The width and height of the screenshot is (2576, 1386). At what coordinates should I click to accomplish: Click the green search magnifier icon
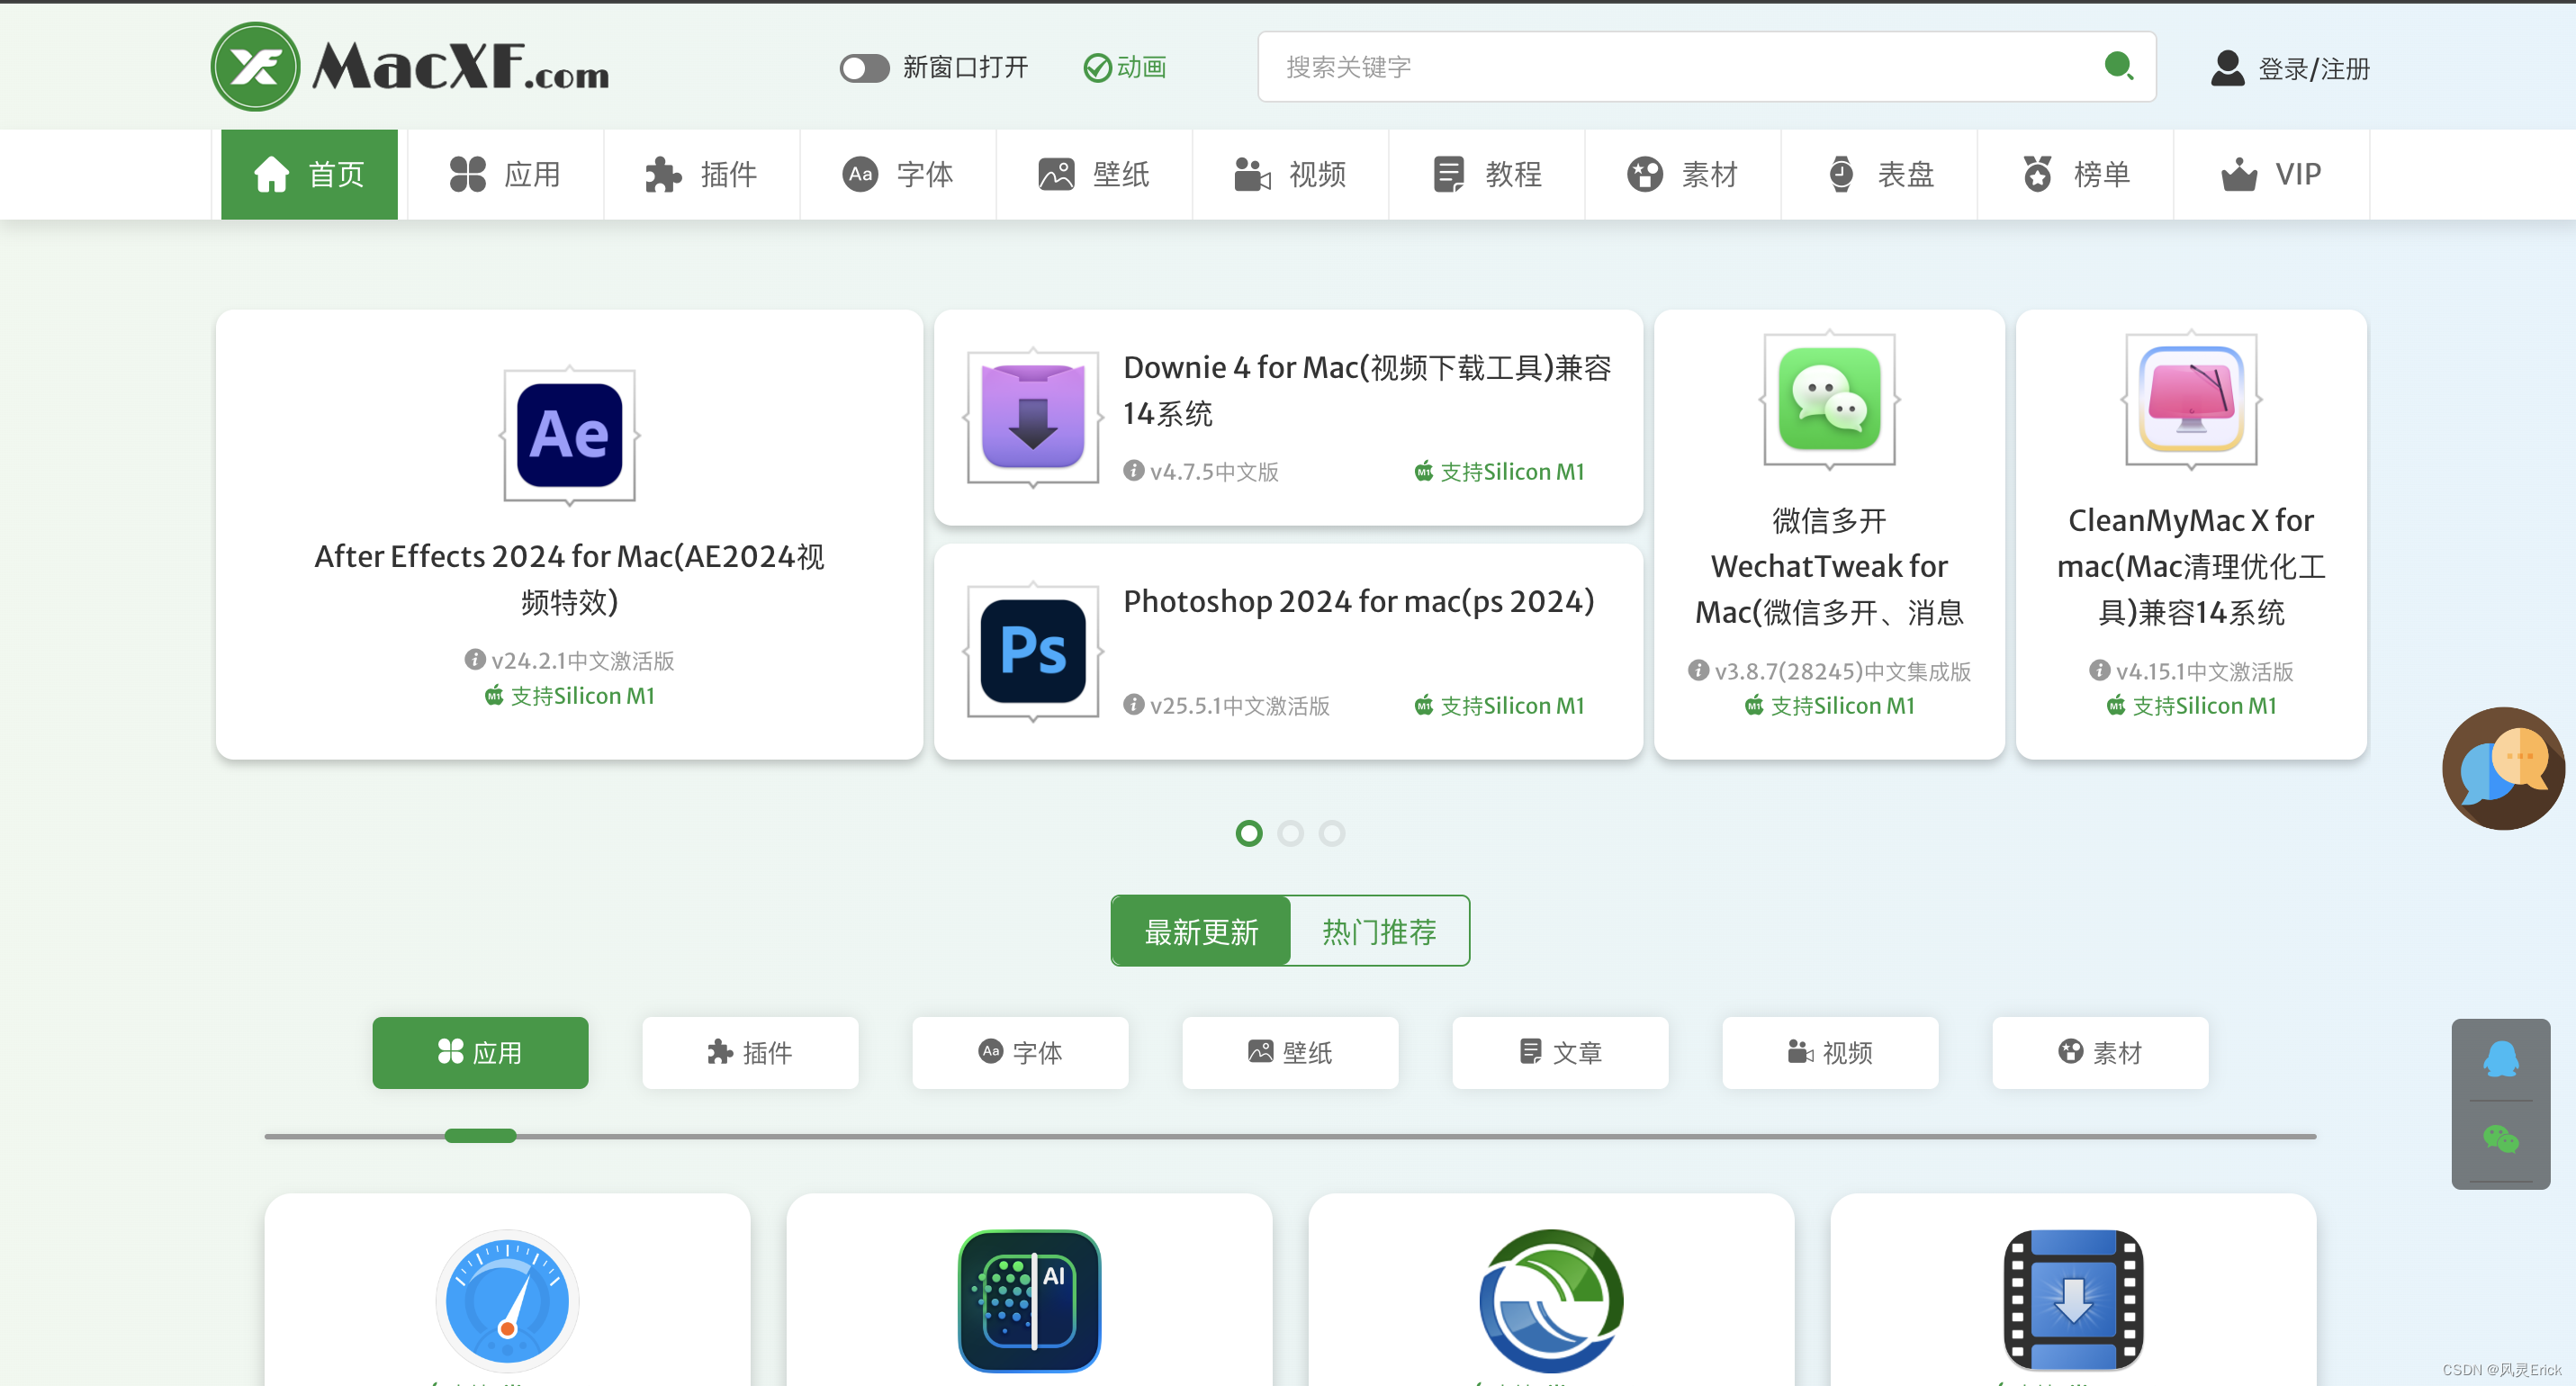click(x=2118, y=66)
